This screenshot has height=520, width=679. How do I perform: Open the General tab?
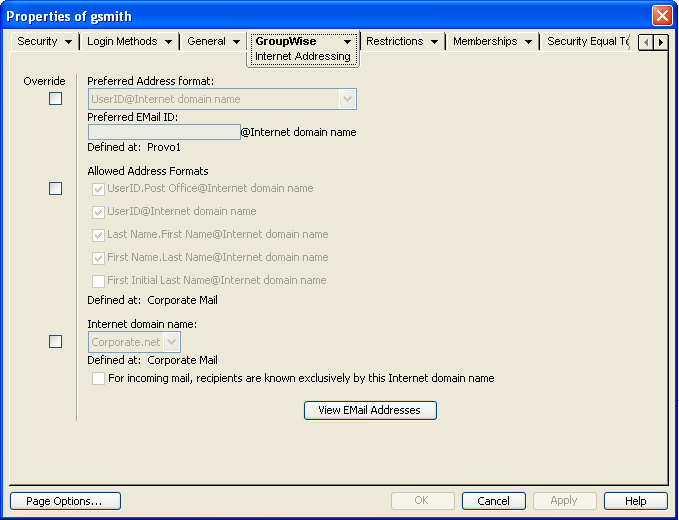coord(207,41)
